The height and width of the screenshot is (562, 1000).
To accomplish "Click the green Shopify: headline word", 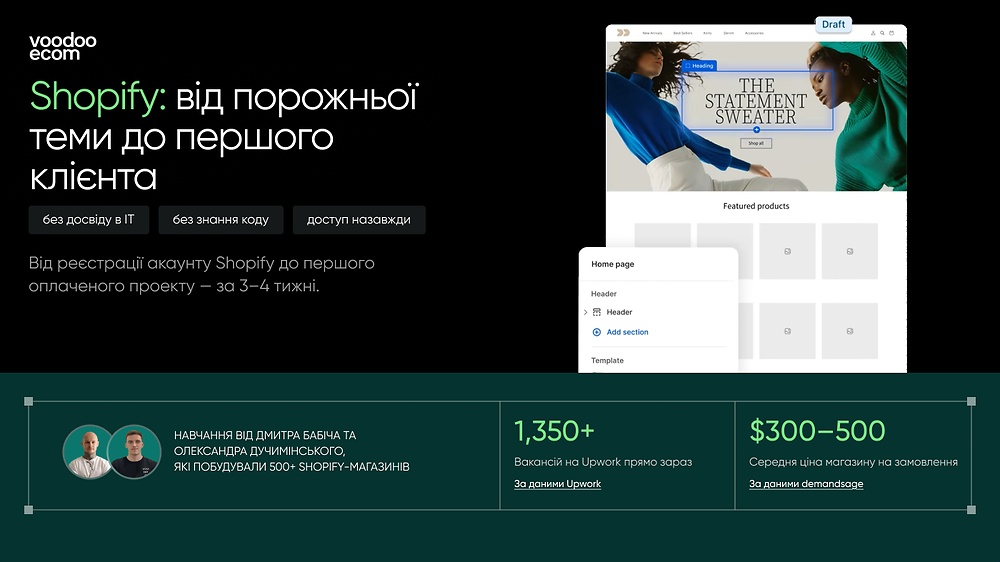I will [x=98, y=97].
